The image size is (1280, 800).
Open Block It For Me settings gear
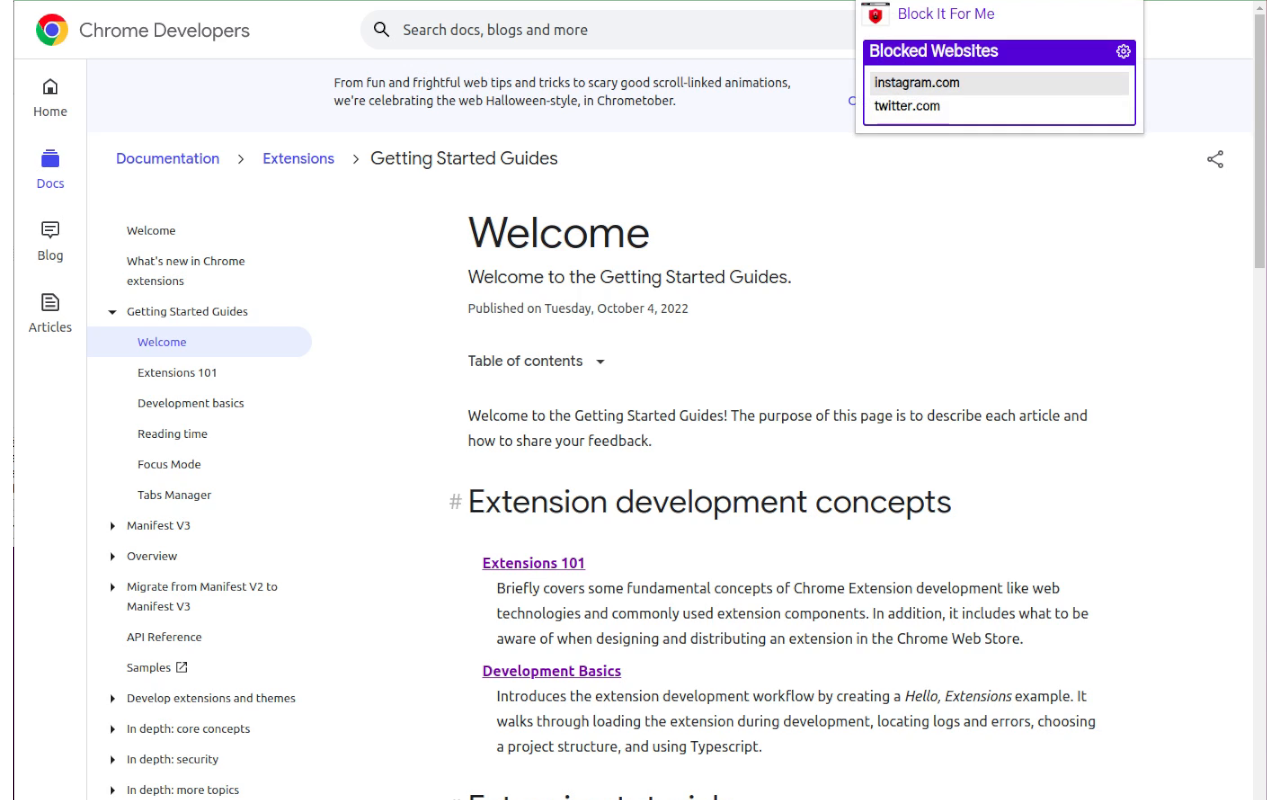click(1123, 51)
